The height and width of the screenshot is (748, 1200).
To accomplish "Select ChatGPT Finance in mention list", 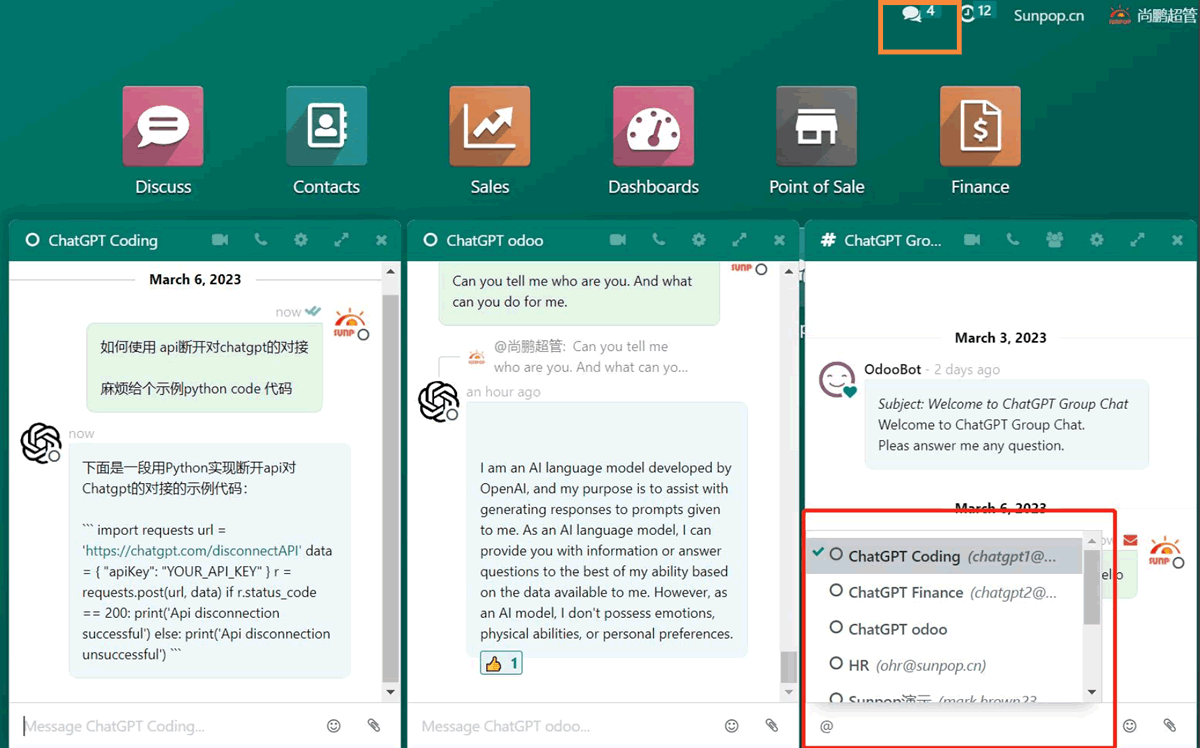I will 944,592.
